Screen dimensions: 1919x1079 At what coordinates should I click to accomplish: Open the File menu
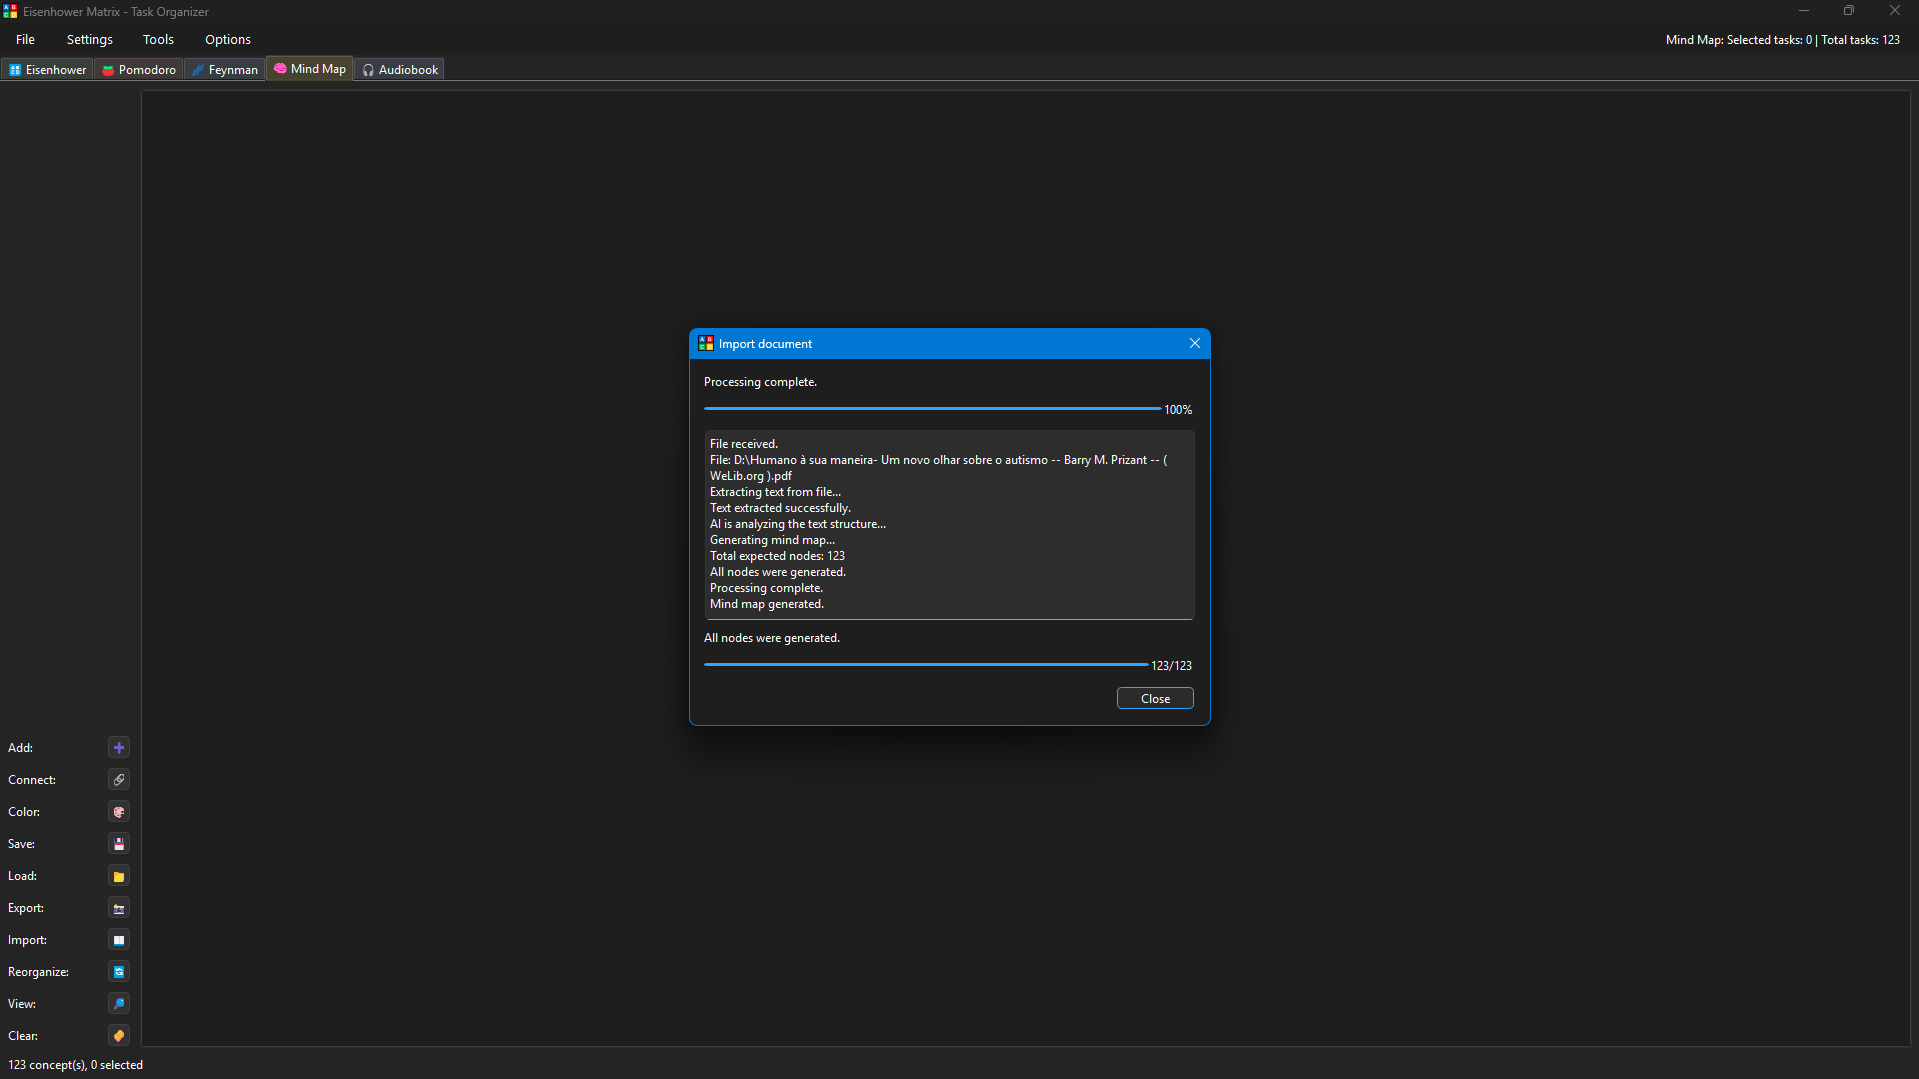(x=25, y=40)
